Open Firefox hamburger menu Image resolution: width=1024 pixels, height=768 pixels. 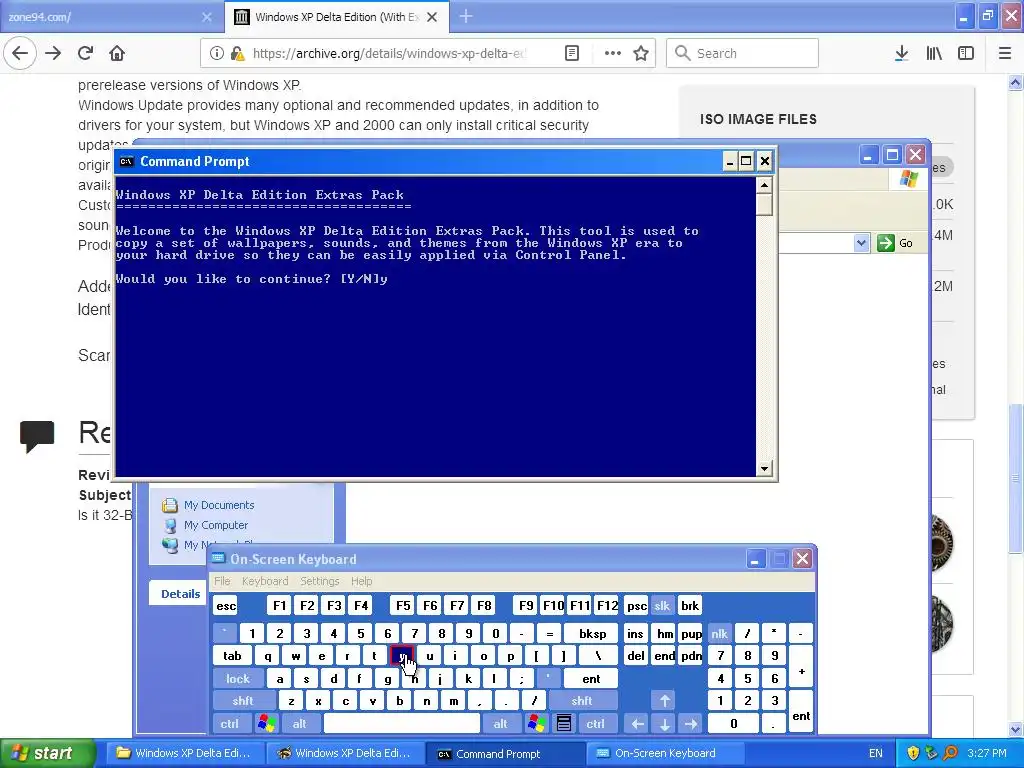(x=1005, y=53)
